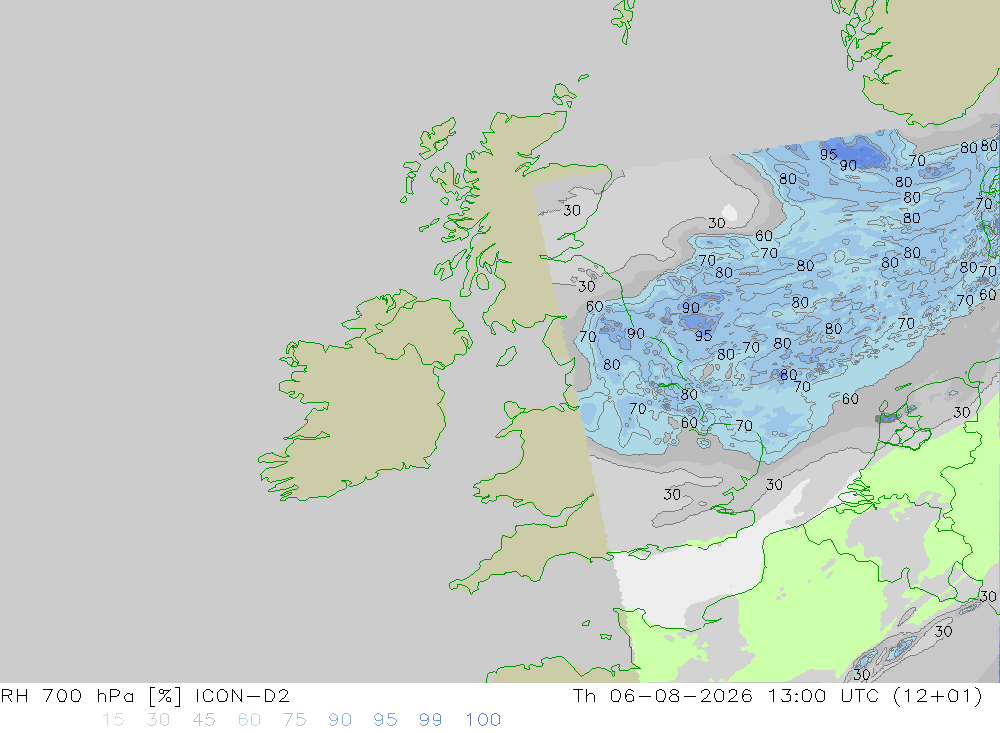Click the legend value 45
Viewport: 1000px width, 733px height.
[x=204, y=720]
